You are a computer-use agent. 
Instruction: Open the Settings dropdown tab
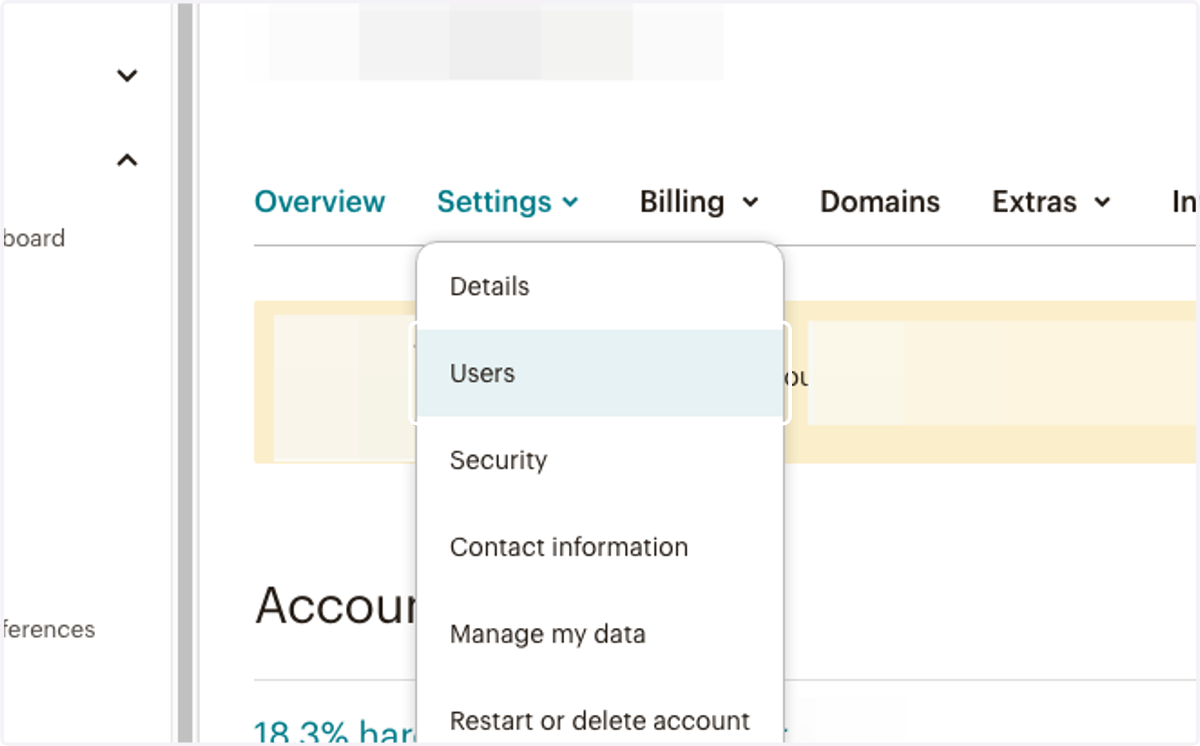point(508,202)
